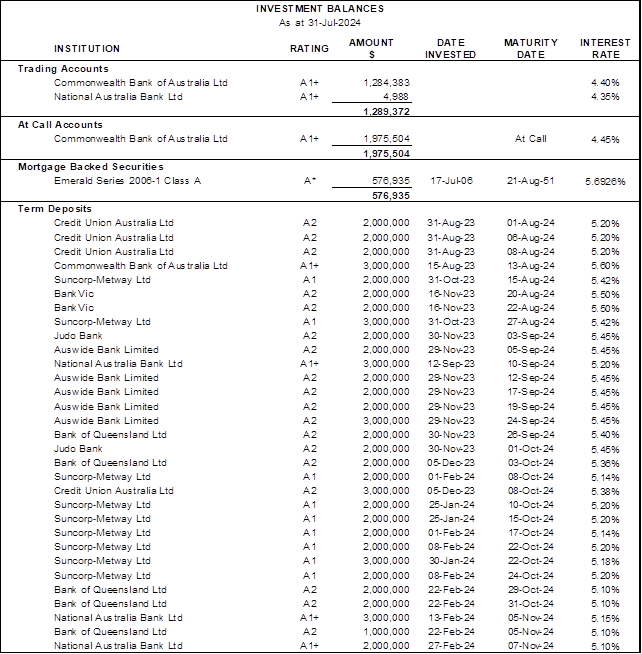642x654 pixels.
Task: Click the amount 4,988
Action: [x=396, y=97]
